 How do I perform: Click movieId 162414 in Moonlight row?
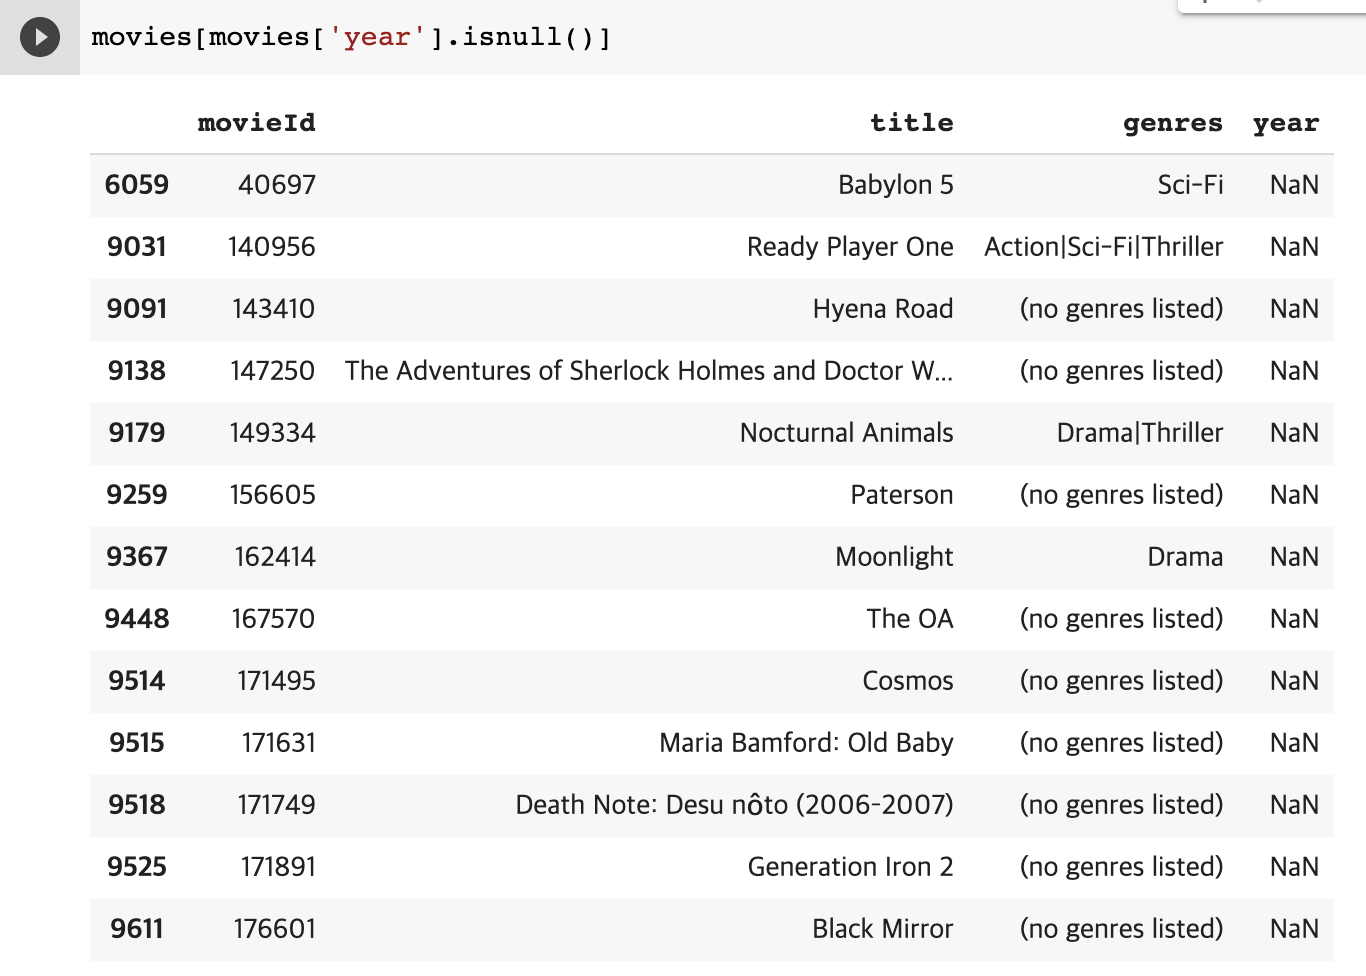click(274, 557)
